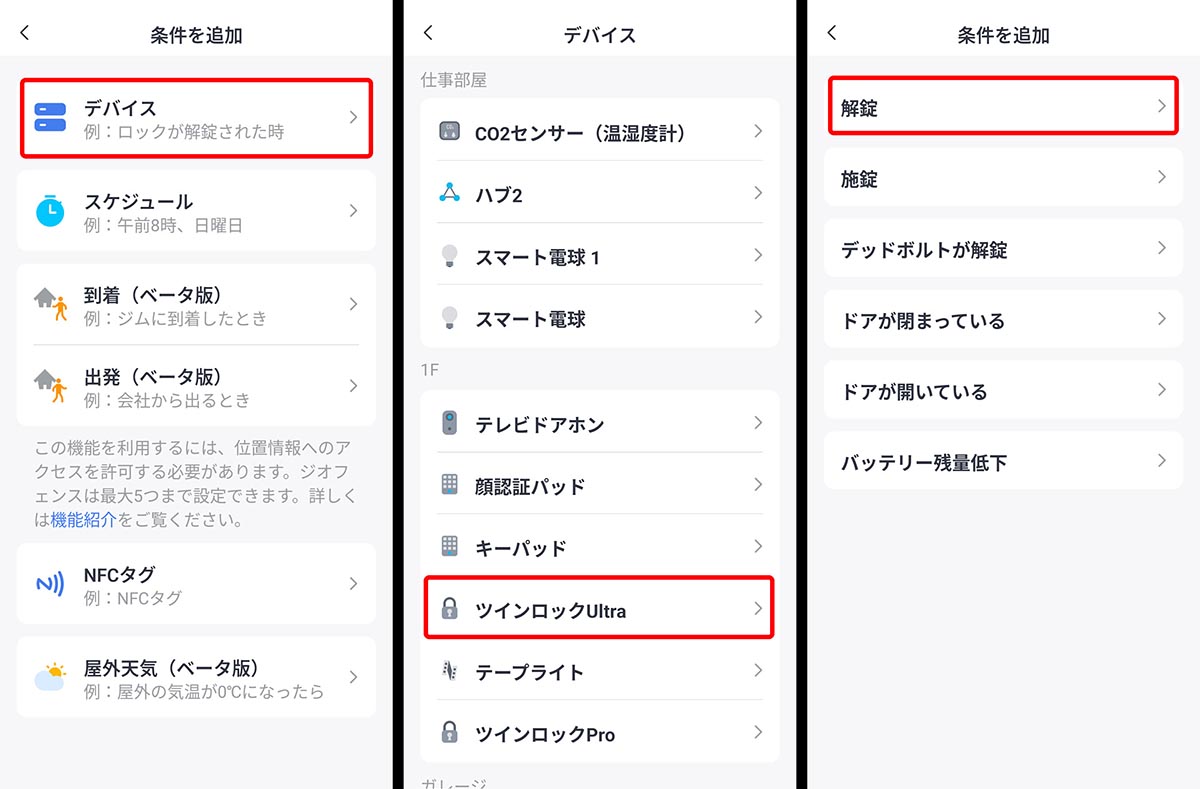The height and width of the screenshot is (789, 1200).
Task: Click the 屋外天気 weather icon
Action: [x=50, y=677]
